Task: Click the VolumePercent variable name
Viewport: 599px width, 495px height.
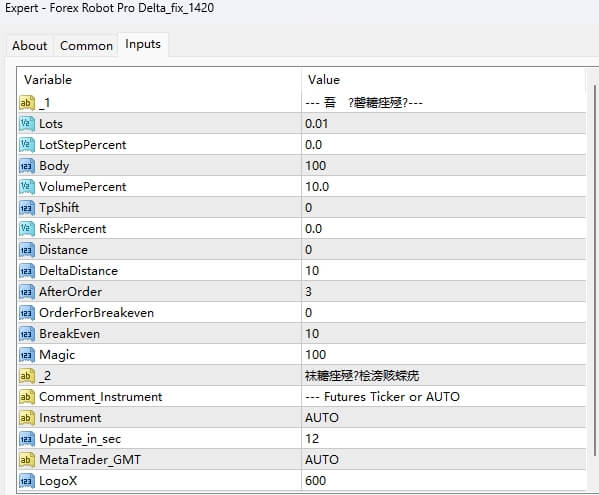Action: click(x=83, y=187)
